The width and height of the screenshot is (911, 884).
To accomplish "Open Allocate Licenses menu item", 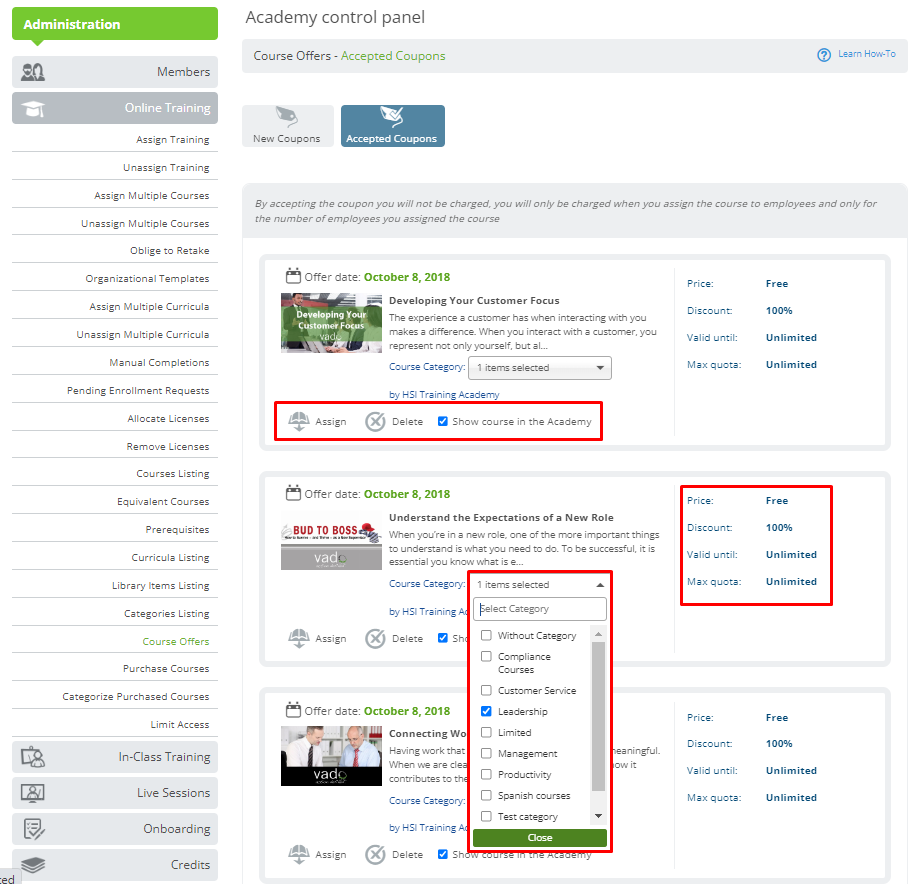I will coord(168,418).
